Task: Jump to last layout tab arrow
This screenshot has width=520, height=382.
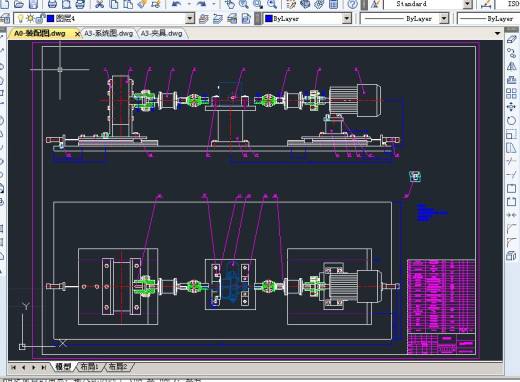Action: (x=44, y=367)
